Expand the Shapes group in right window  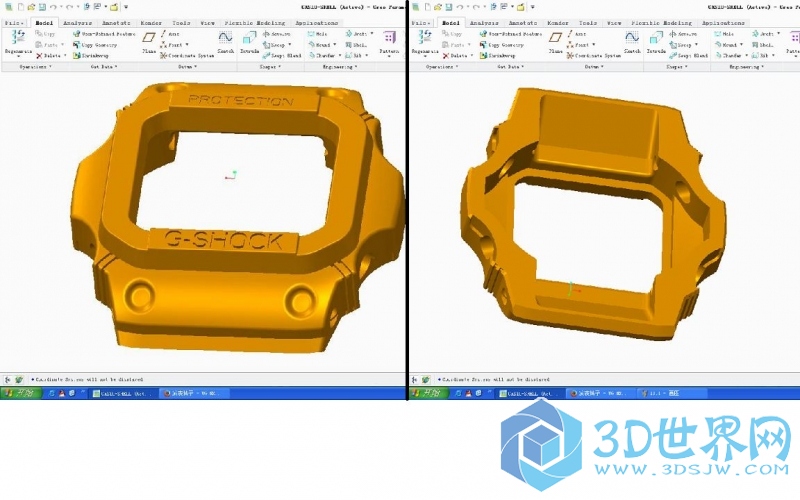coord(676,67)
